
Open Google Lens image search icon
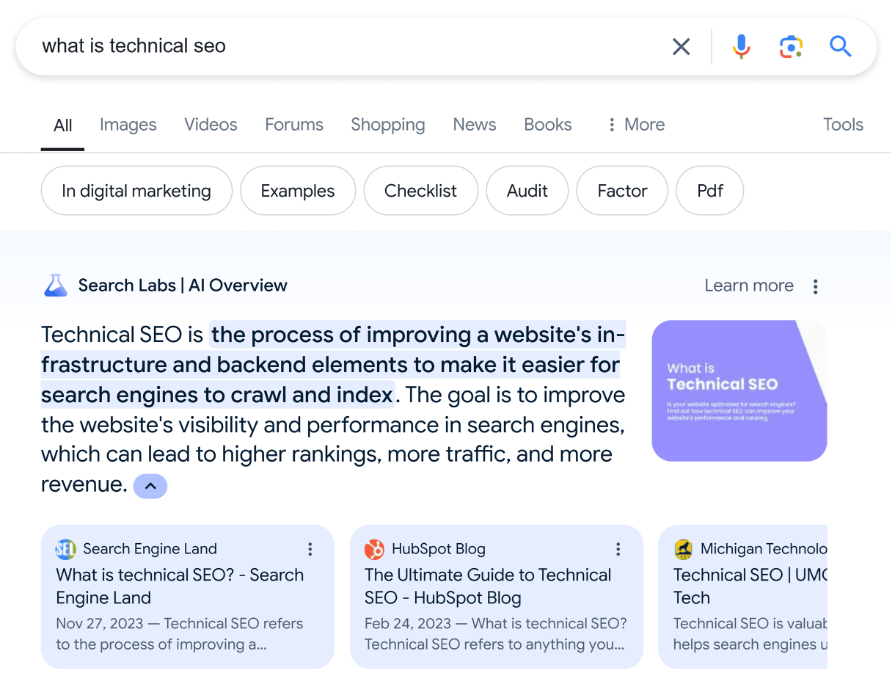coord(790,47)
